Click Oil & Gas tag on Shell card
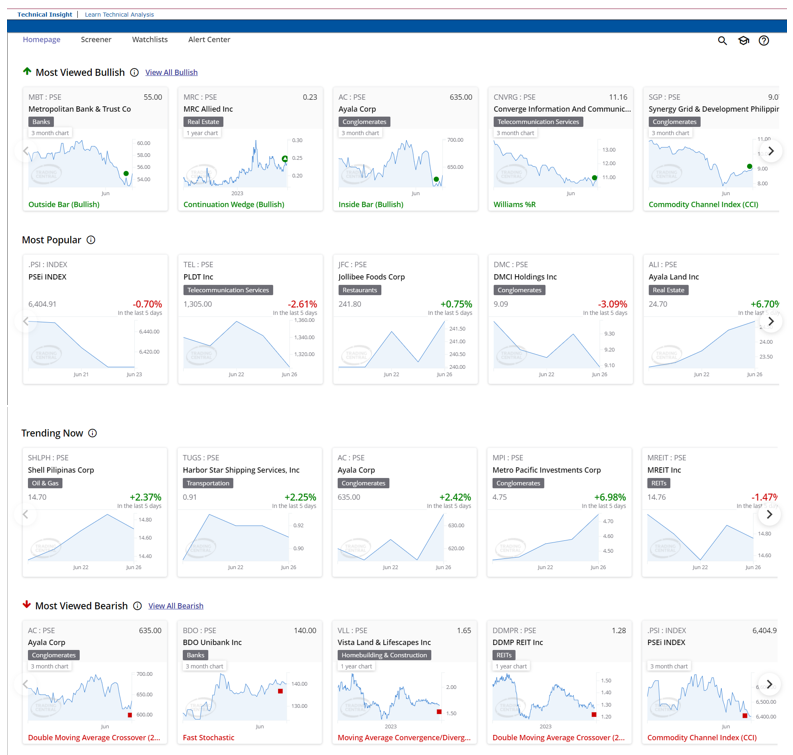The height and width of the screenshot is (755, 793). [x=45, y=483]
